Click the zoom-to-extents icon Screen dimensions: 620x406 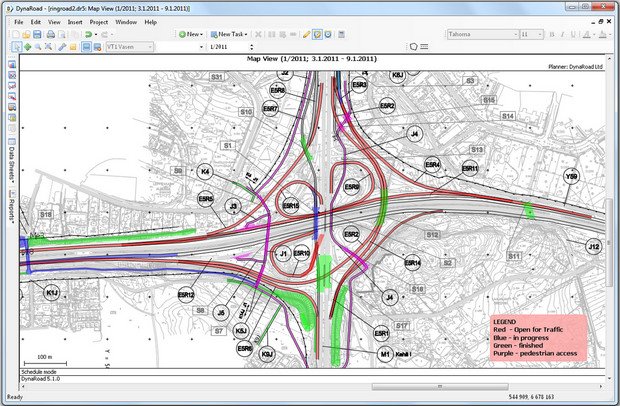point(48,47)
